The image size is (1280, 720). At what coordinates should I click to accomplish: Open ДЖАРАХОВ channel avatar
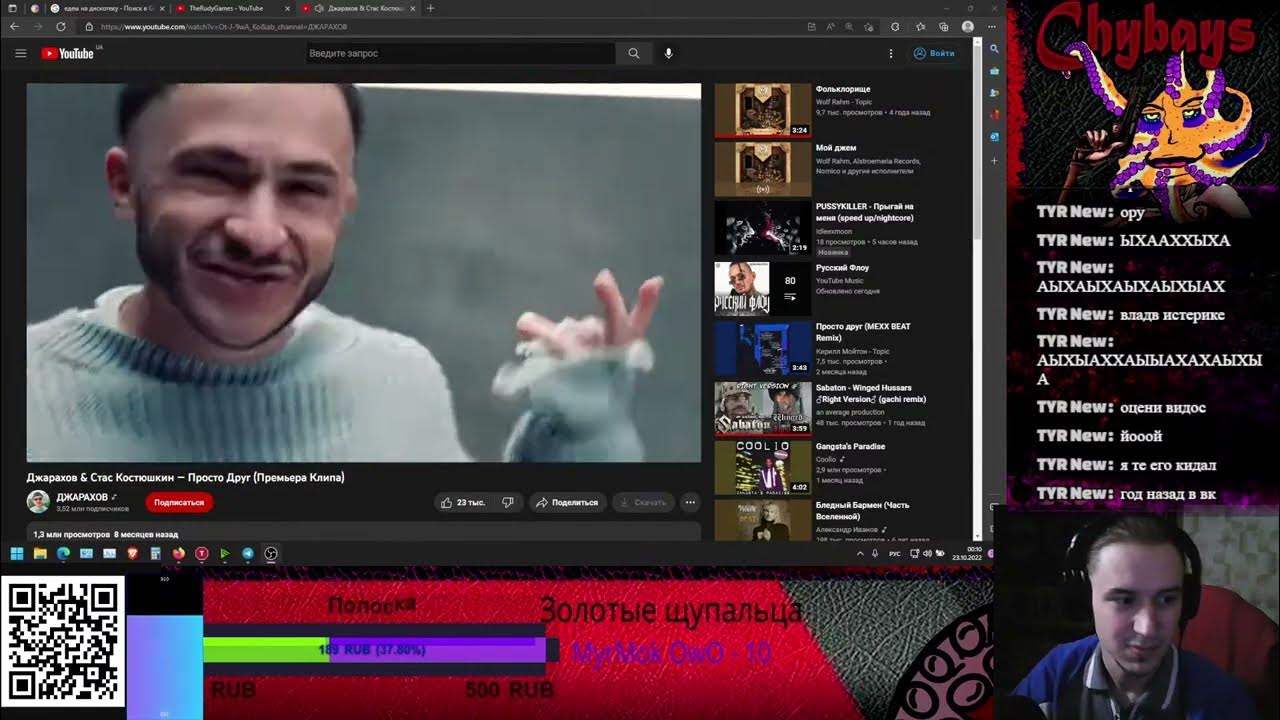[38, 502]
